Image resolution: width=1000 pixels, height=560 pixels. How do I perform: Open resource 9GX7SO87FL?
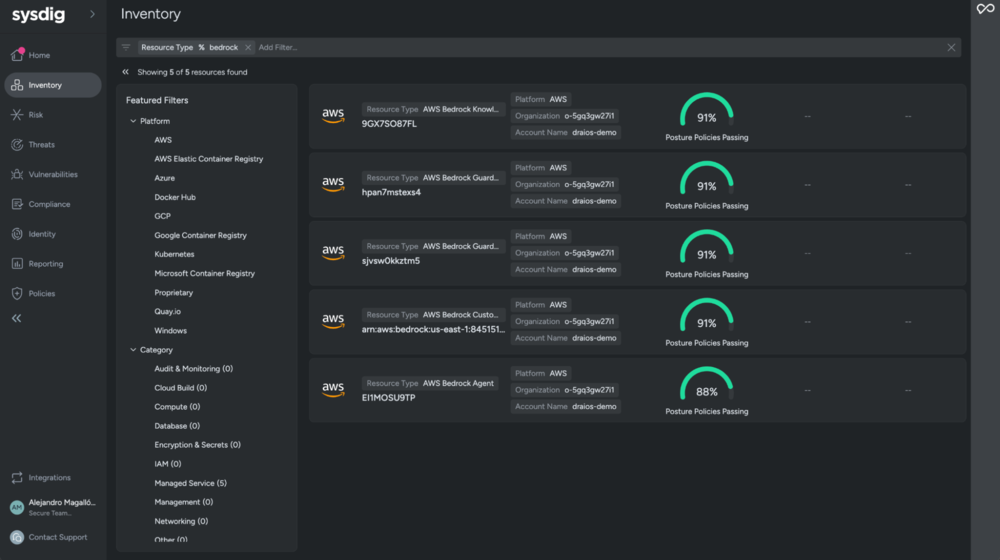389,124
